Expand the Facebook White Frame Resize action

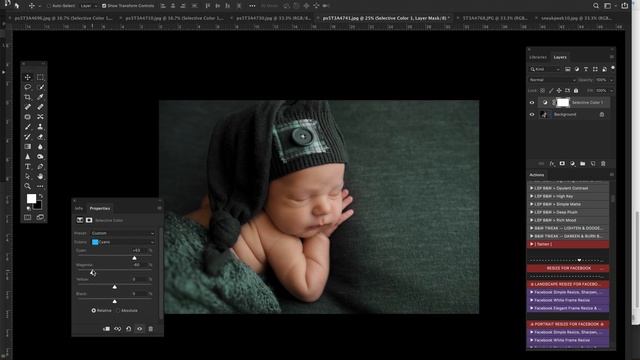click(x=531, y=300)
